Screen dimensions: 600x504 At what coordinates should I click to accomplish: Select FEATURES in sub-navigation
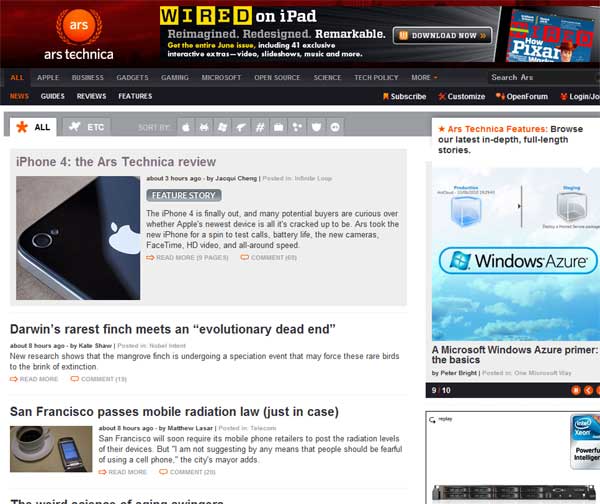(135, 96)
